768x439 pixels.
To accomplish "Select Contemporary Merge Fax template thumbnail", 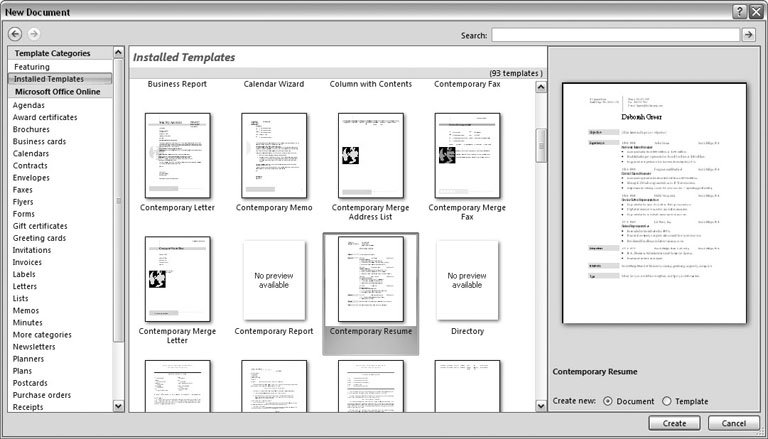I will tap(467, 155).
